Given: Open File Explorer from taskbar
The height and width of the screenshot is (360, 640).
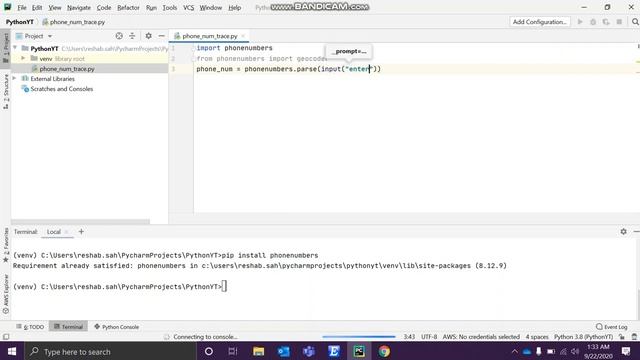Looking at the screenshot, I should 258,351.
